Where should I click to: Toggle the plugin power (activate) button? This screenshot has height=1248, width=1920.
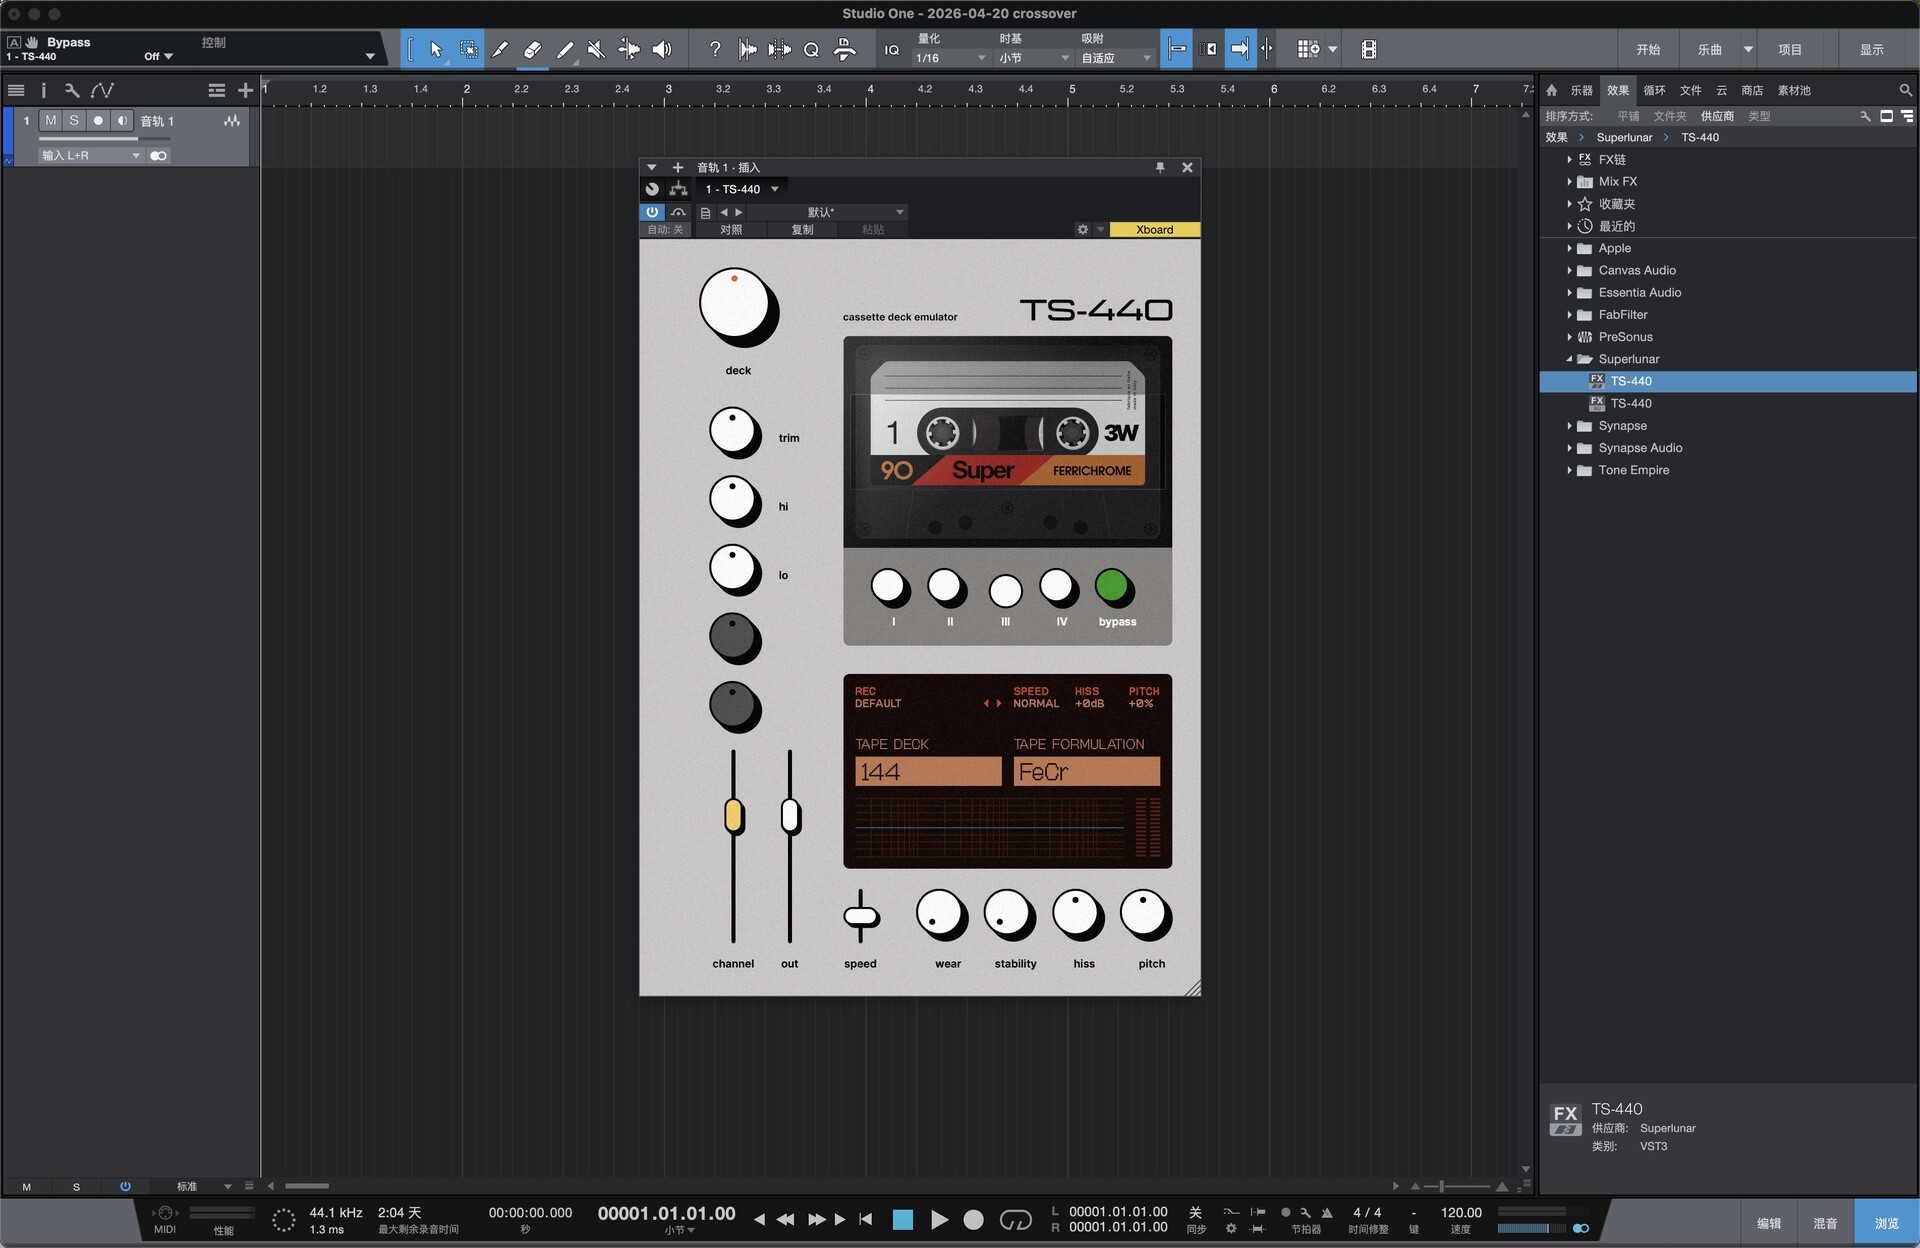coord(652,212)
